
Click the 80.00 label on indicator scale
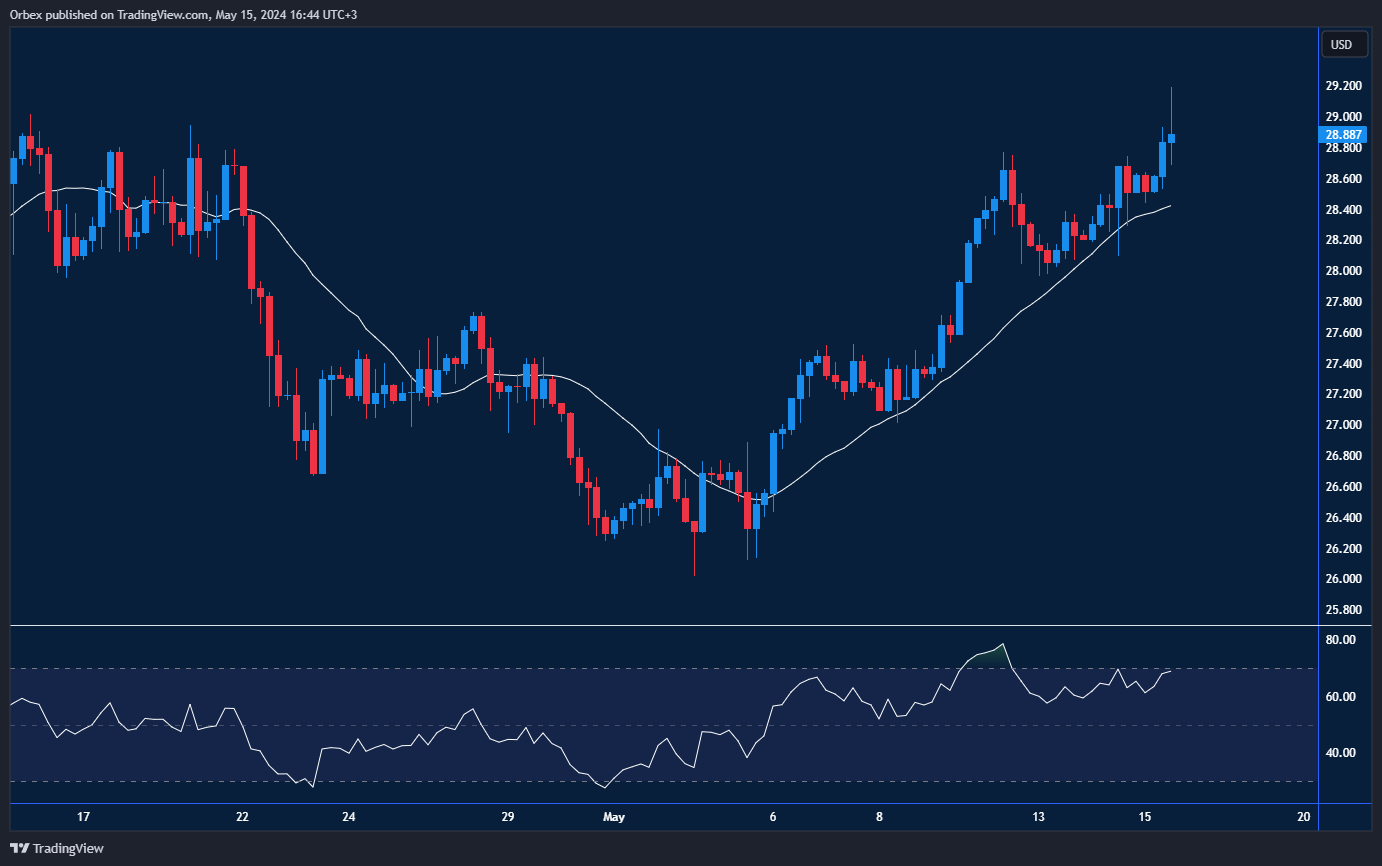click(1340, 639)
